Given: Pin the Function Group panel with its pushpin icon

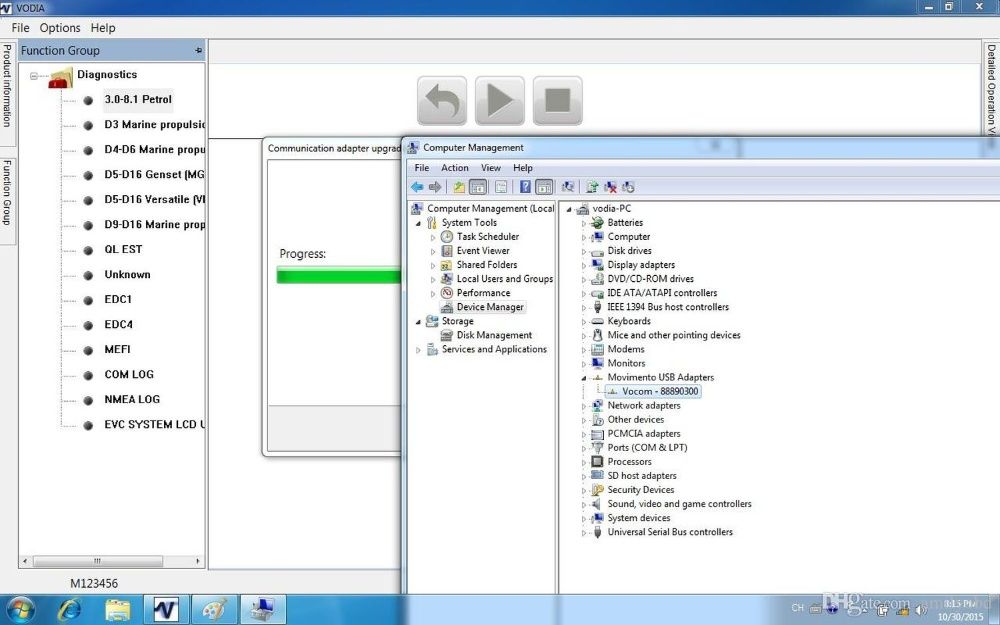Looking at the screenshot, I should coord(198,50).
